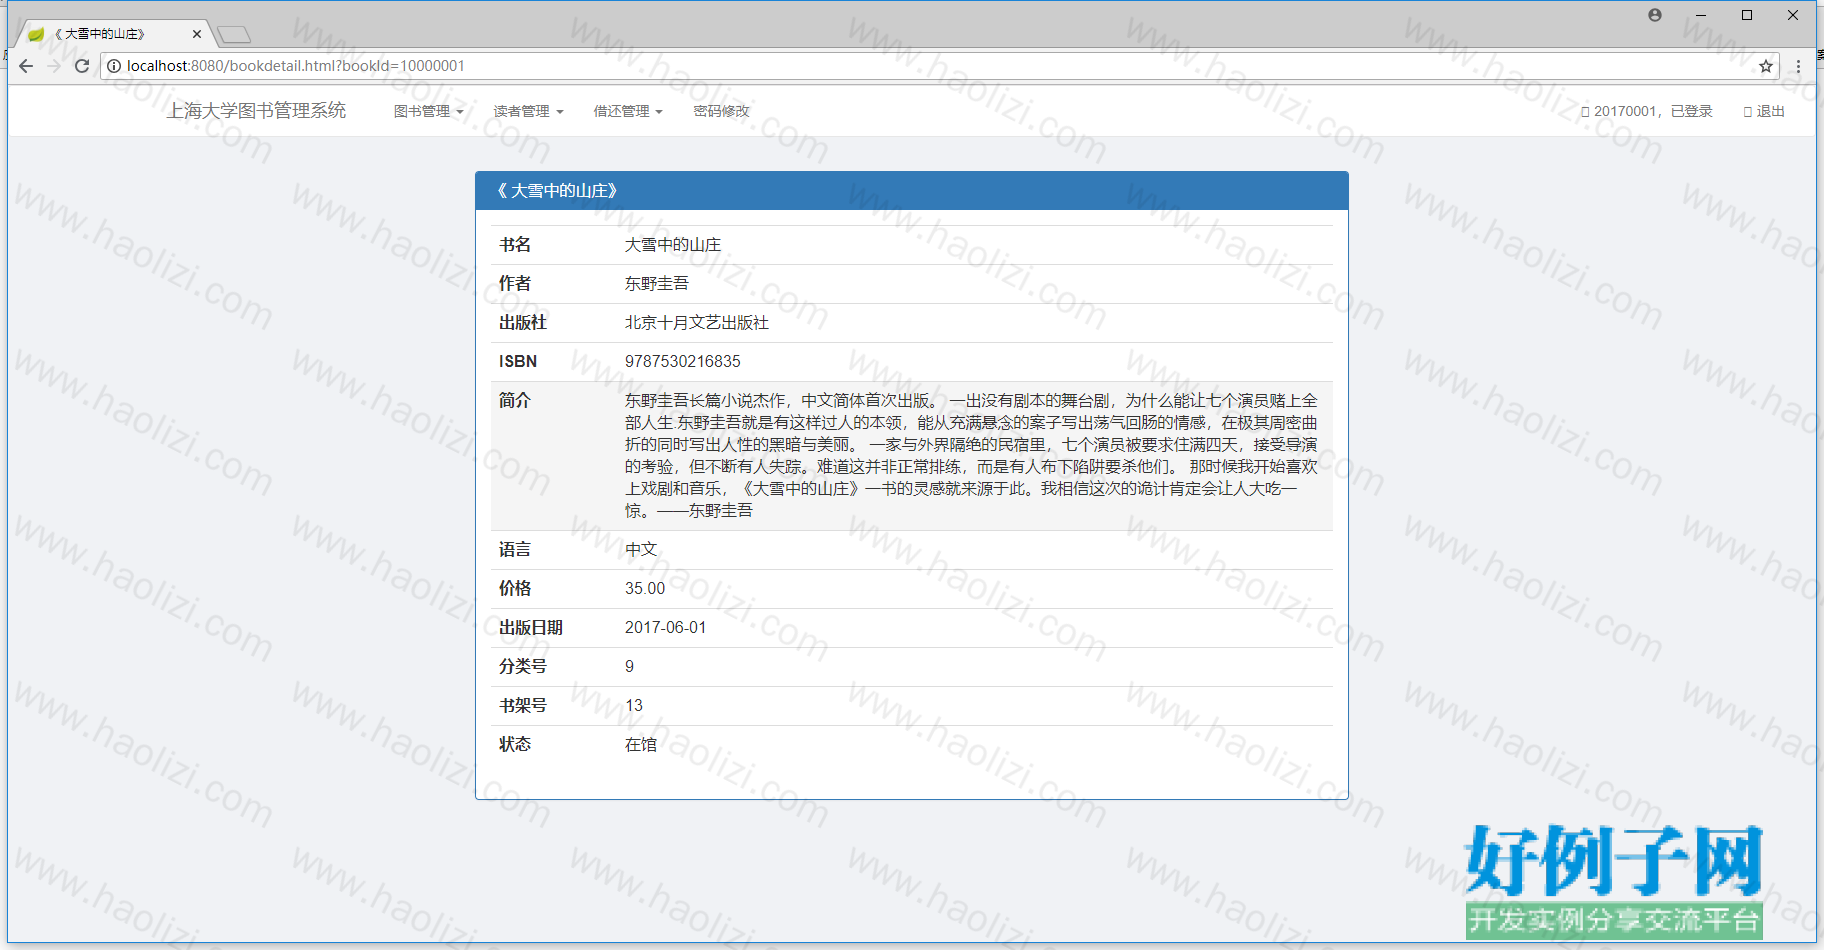Reload the book detail page
The height and width of the screenshot is (950, 1824).
82,66
